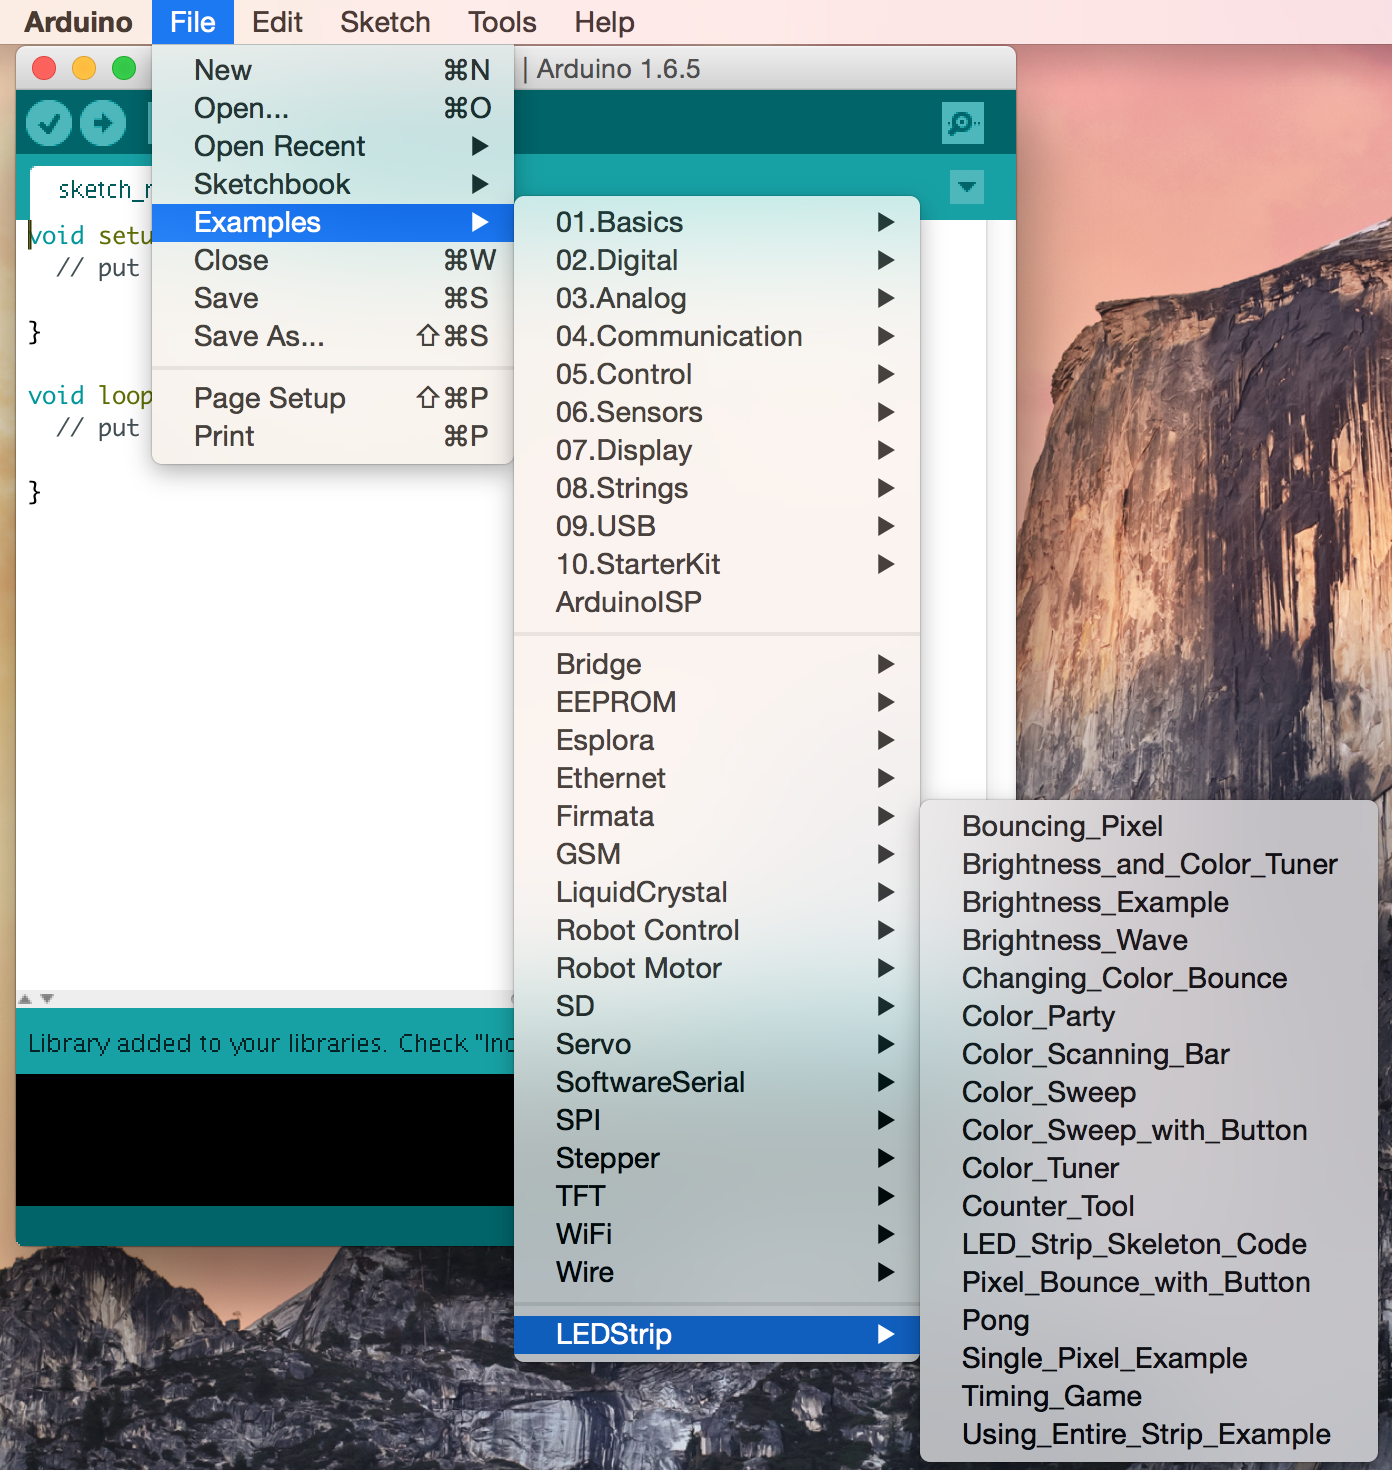Open the Color_Sweep_with_Button example
This screenshot has width=1392, height=1470.
point(1149,1130)
